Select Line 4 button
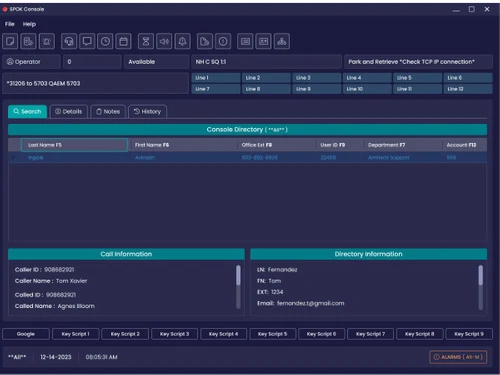This screenshot has height=375, width=500. click(367, 78)
